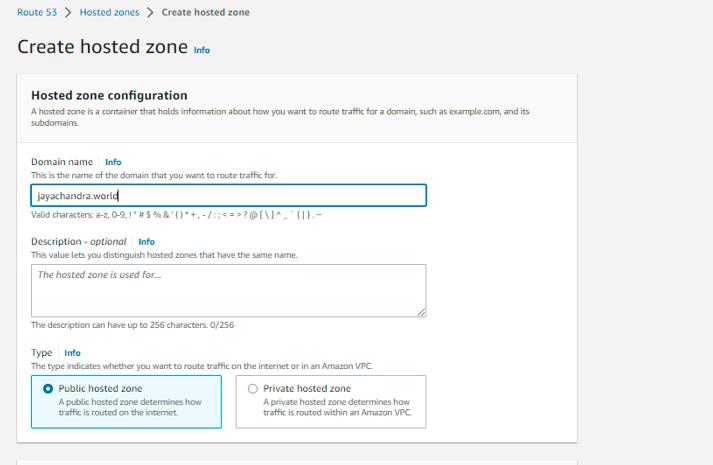Viewport: 713px width, 465px height.
Task: Click the Description textarea resize handle
Action: click(x=422, y=313)
